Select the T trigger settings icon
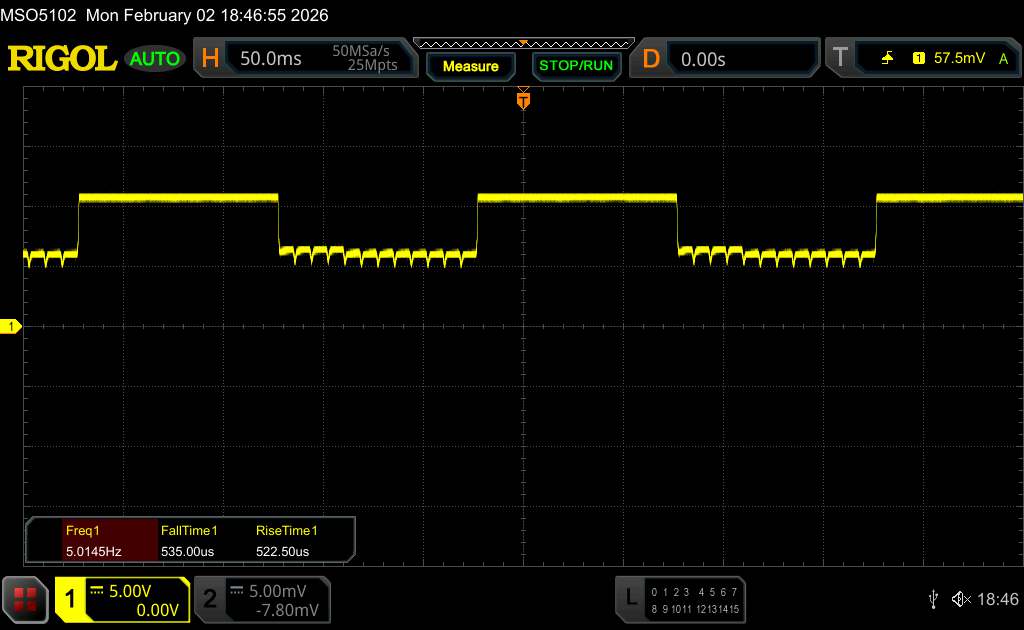1024x630 pixels. pyautogui.click(x=840, y=59)
